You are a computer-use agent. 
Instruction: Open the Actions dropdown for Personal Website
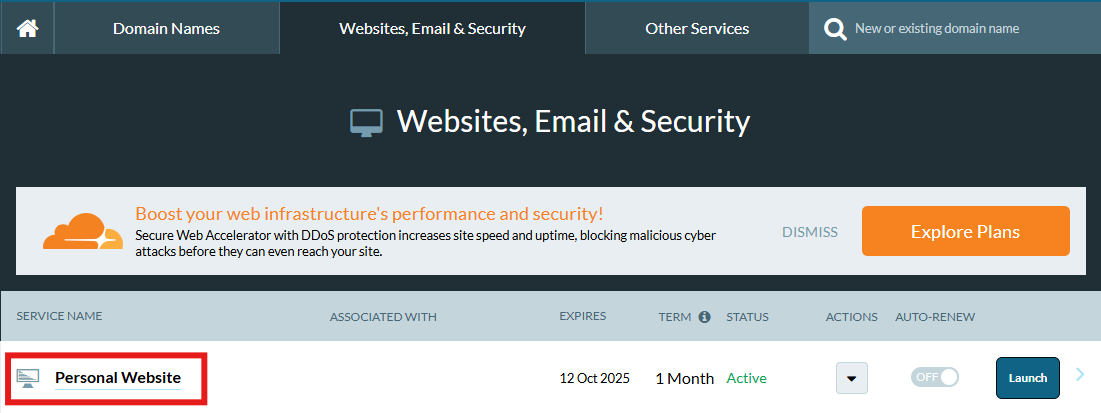pos(851,378)
